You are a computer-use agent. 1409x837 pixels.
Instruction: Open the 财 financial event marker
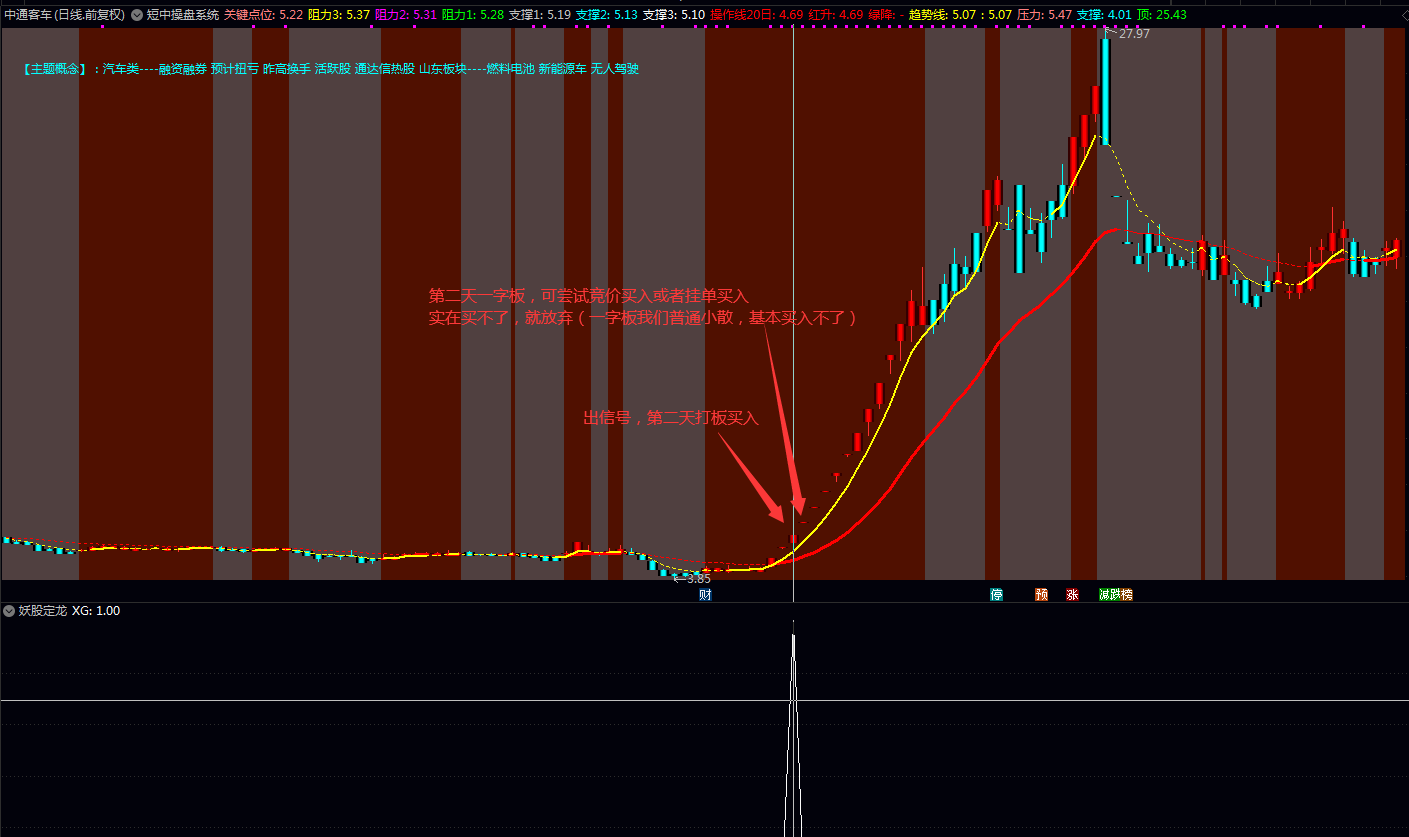tap(705, 594)
